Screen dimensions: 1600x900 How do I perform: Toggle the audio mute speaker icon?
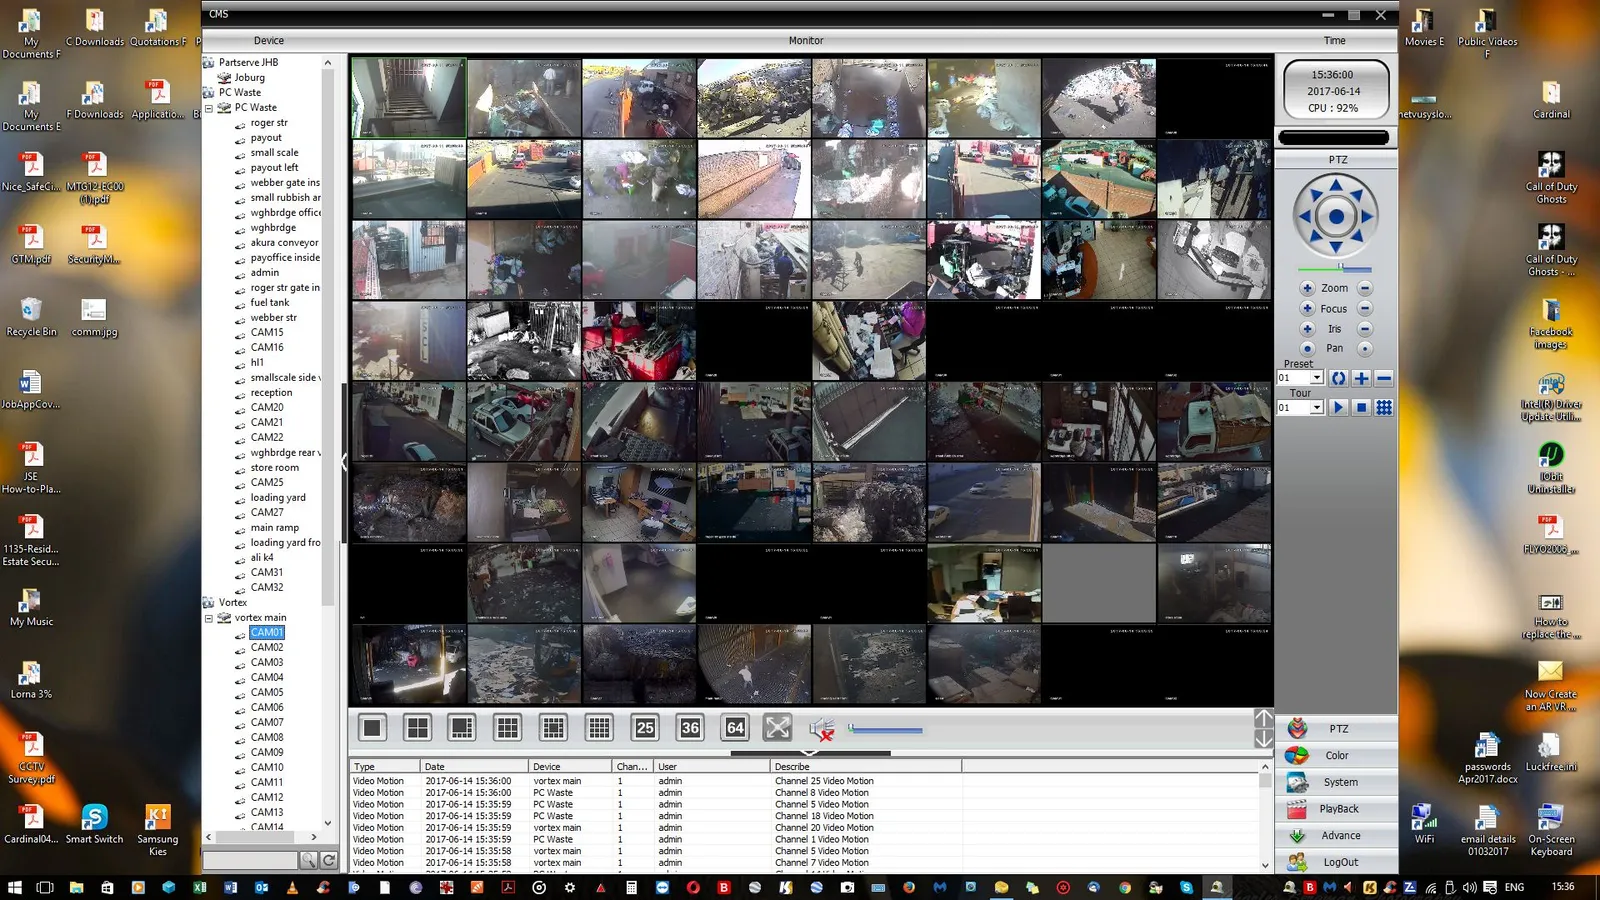click(822, 729)
